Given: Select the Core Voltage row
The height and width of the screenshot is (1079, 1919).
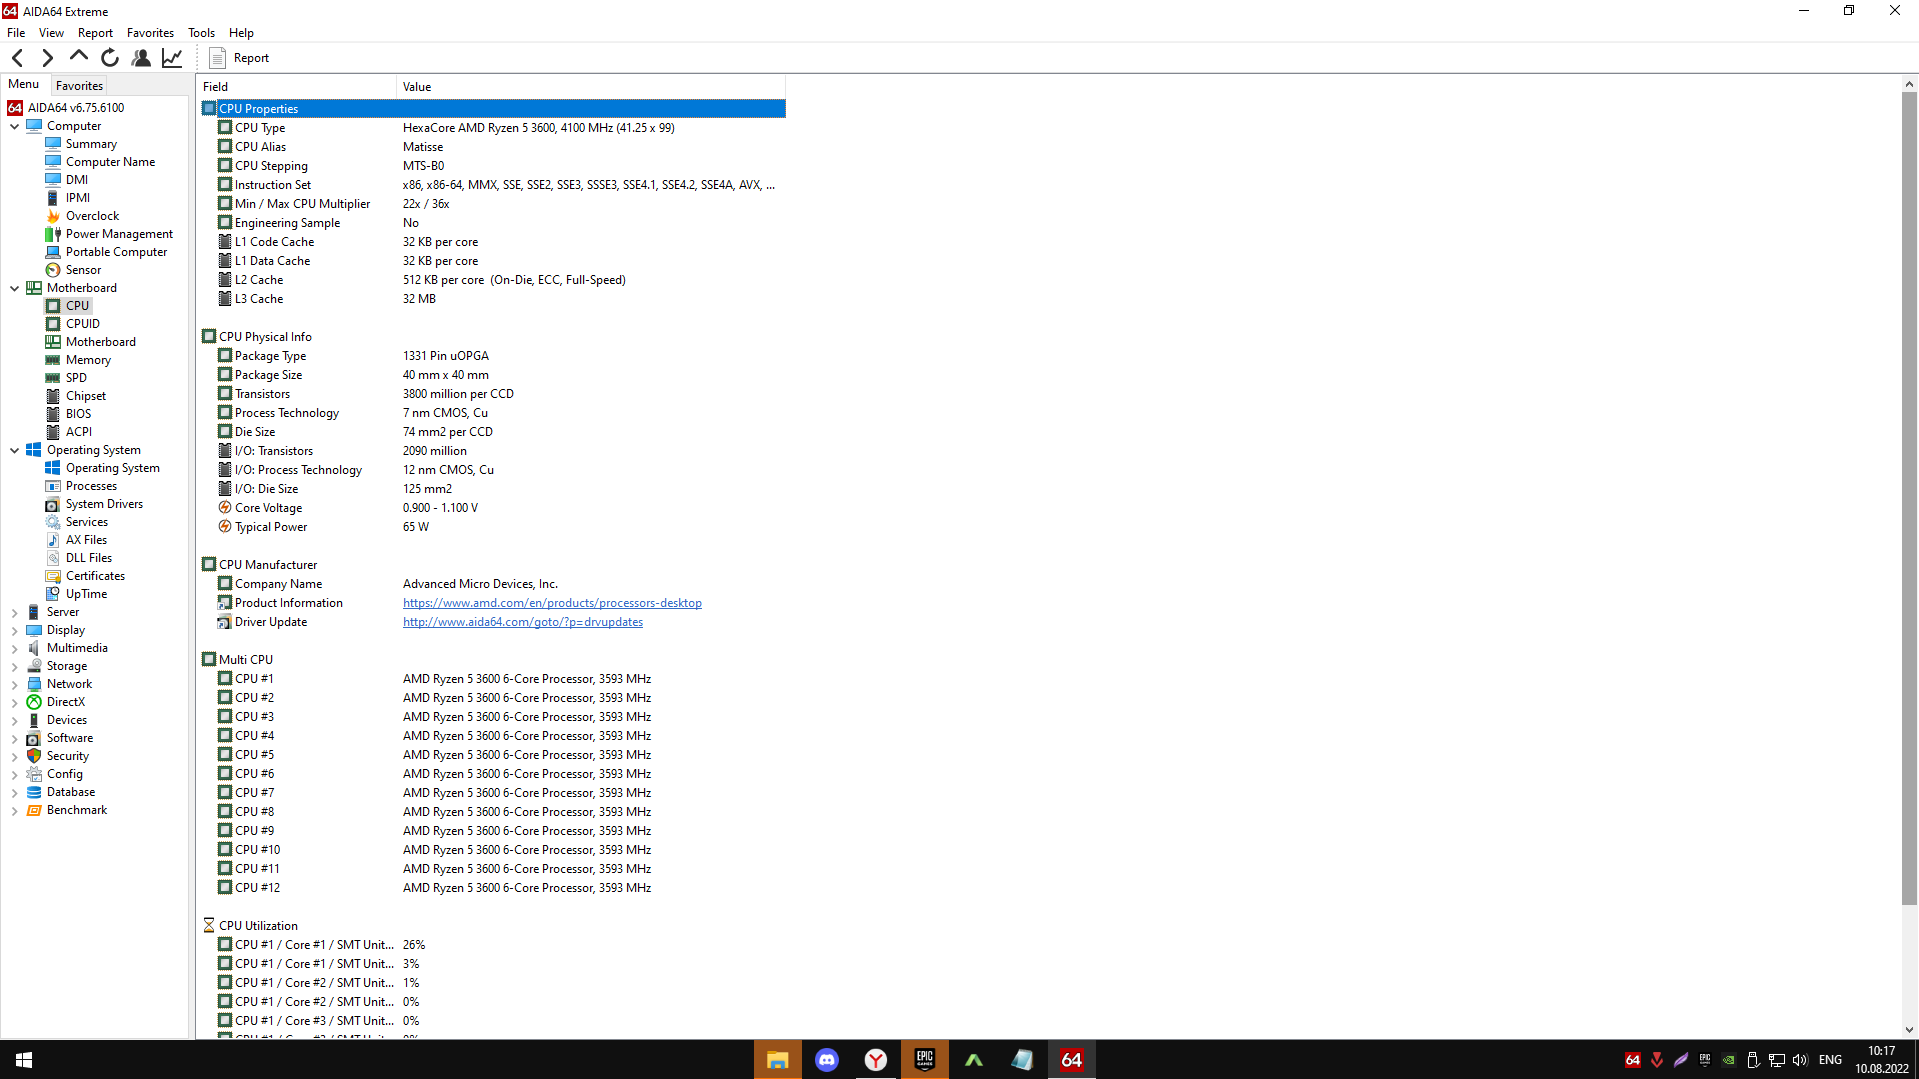Looking at the screenshot, I should [x=493, y=508].
